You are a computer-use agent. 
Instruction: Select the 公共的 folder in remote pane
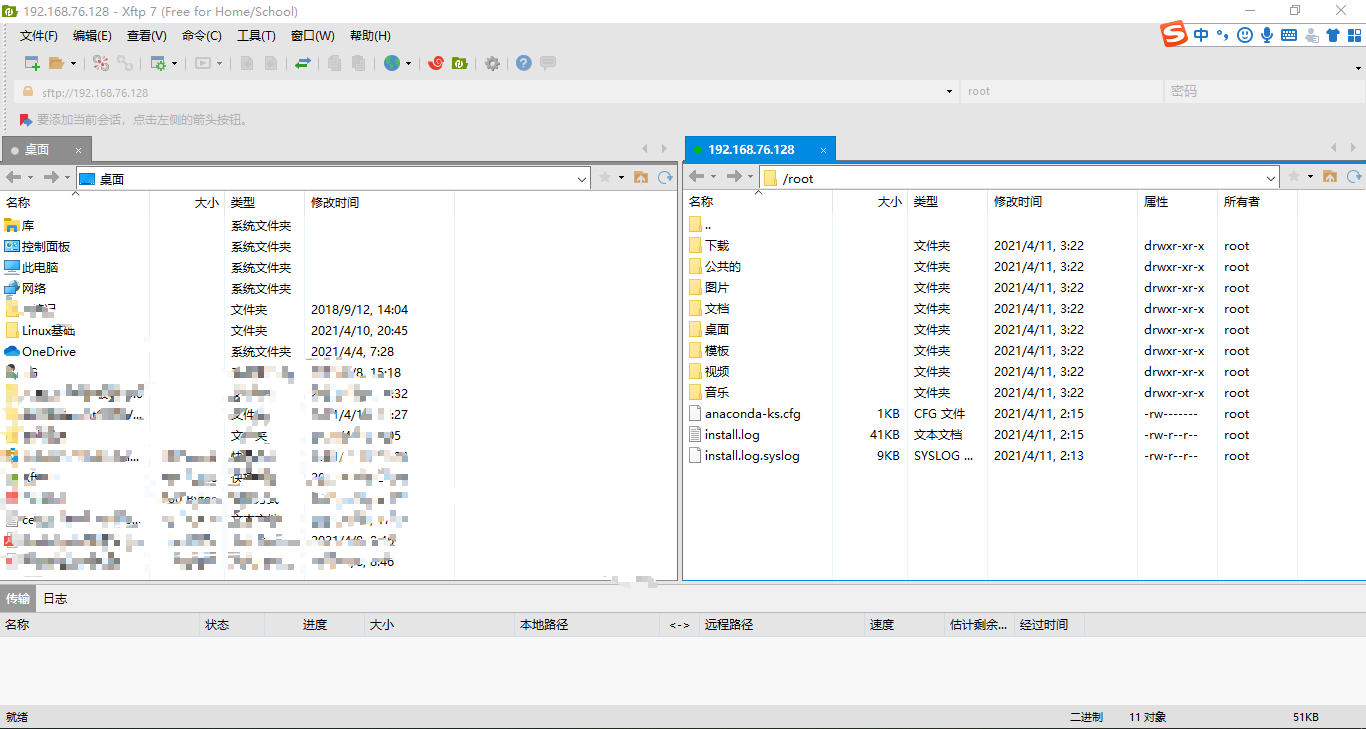[723, 267]
